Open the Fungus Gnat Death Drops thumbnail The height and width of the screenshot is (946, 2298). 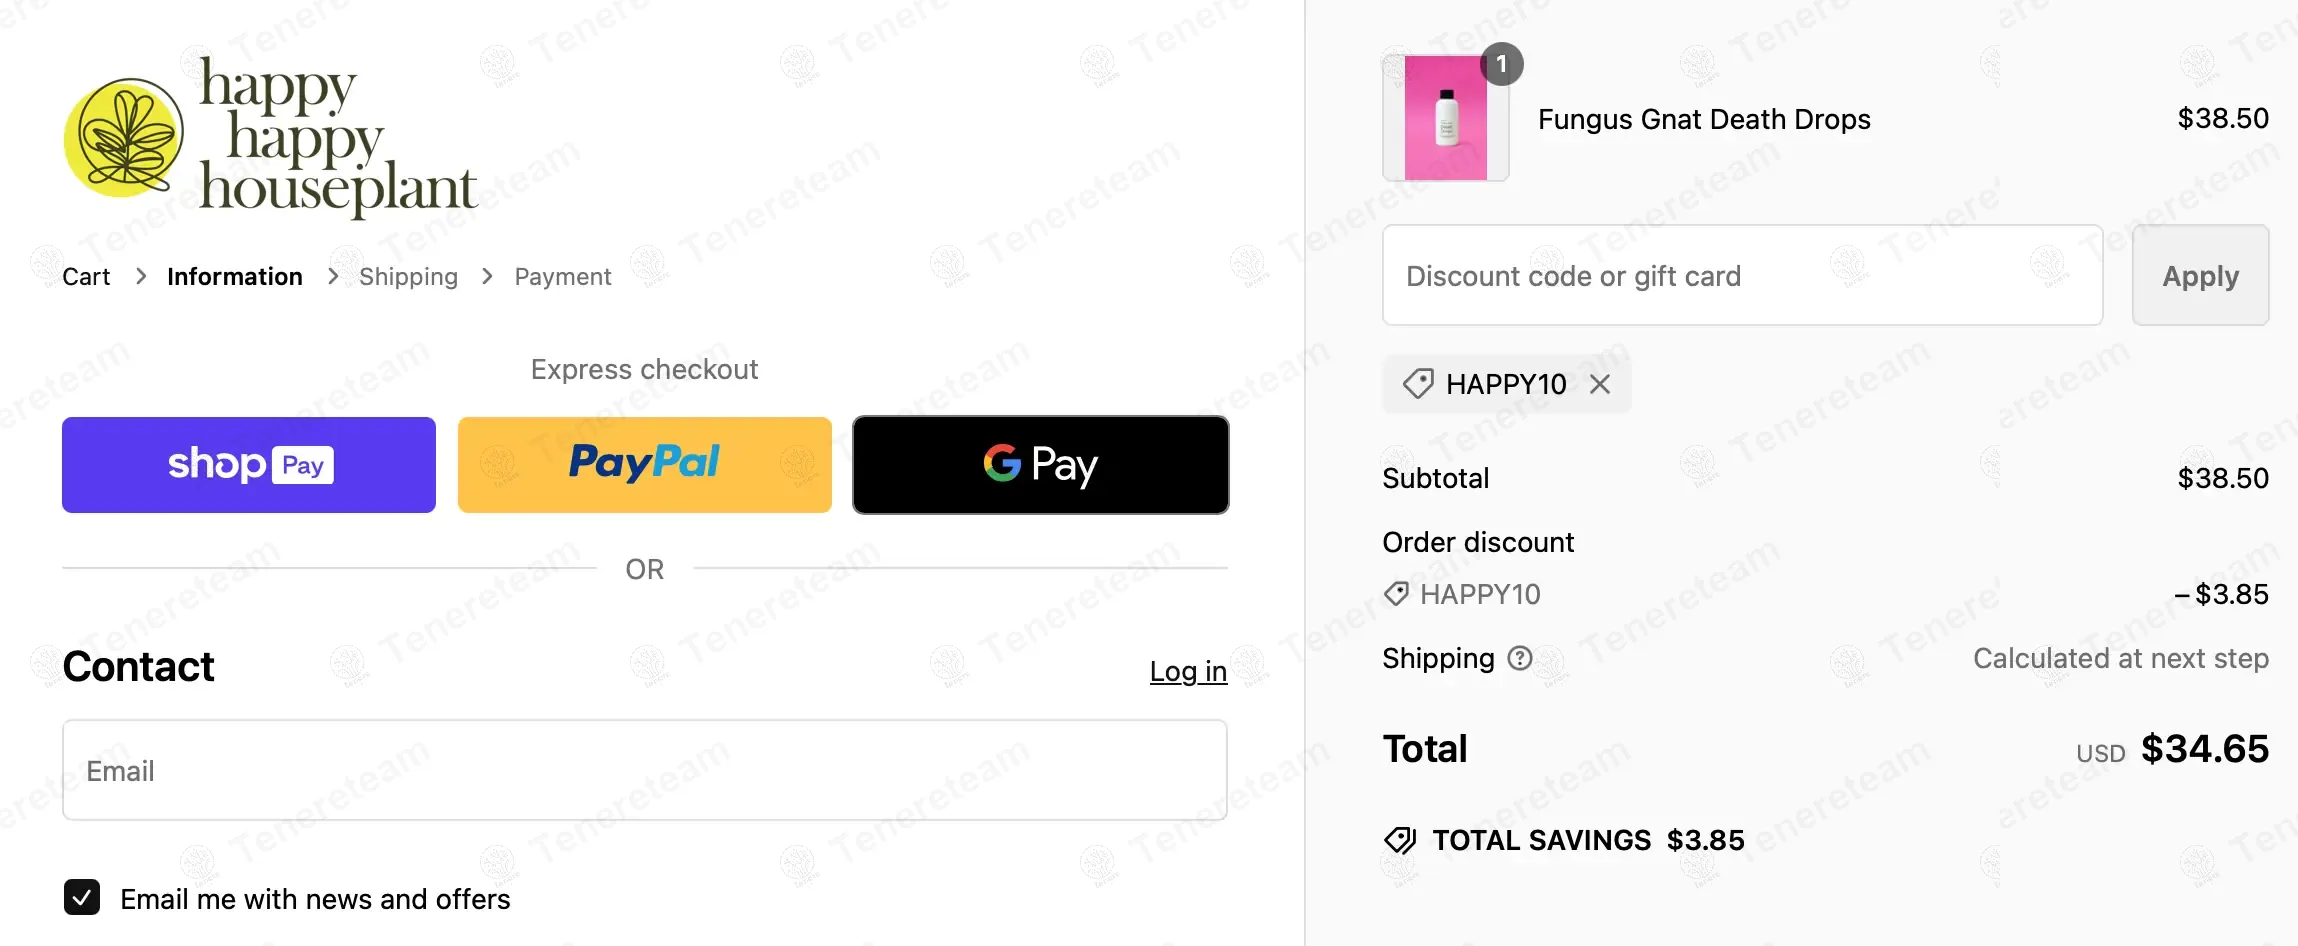pyautogui.click(x=1445, y=118)
